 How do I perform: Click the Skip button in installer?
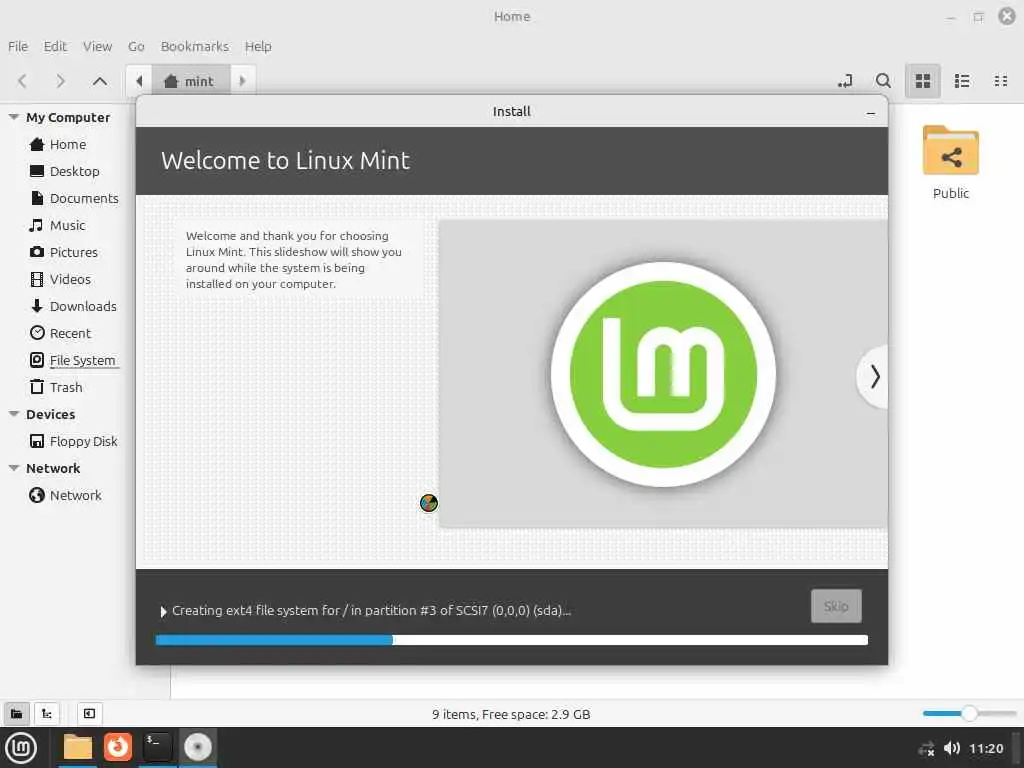[x=836, y=606]
